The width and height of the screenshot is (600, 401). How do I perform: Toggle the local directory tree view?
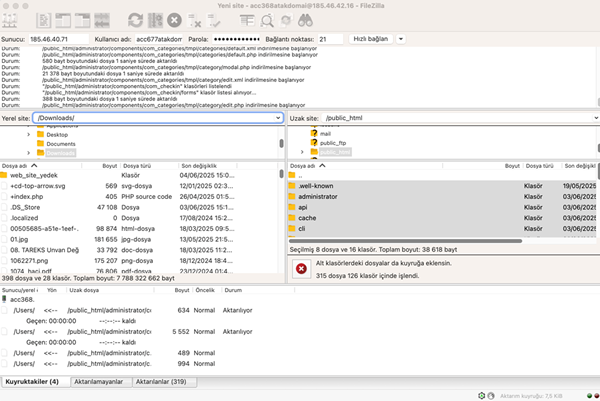point(63,20)
